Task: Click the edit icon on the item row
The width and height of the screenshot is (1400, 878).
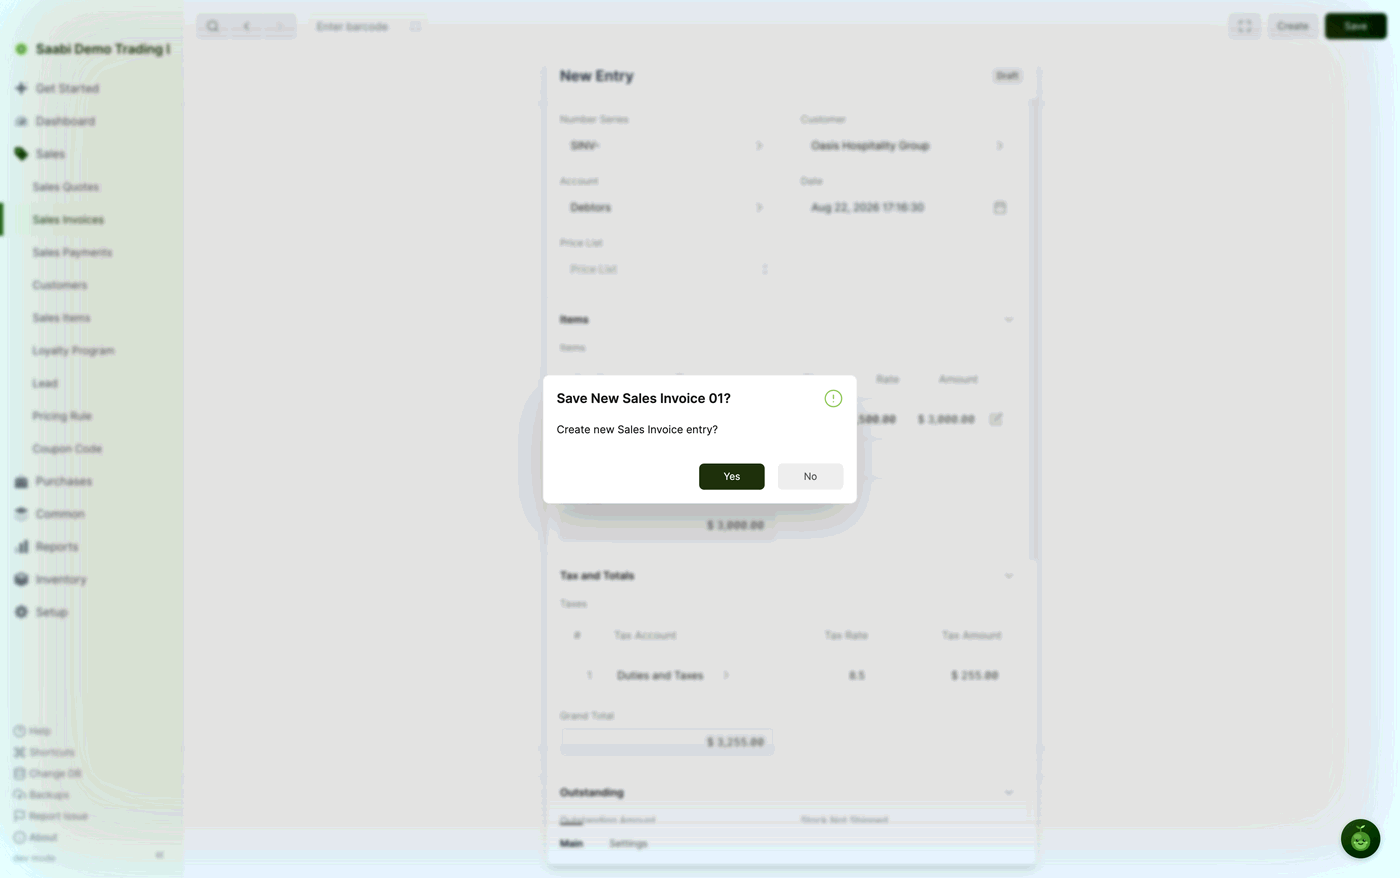Action: pyautogui.click(x=996, y=419)
